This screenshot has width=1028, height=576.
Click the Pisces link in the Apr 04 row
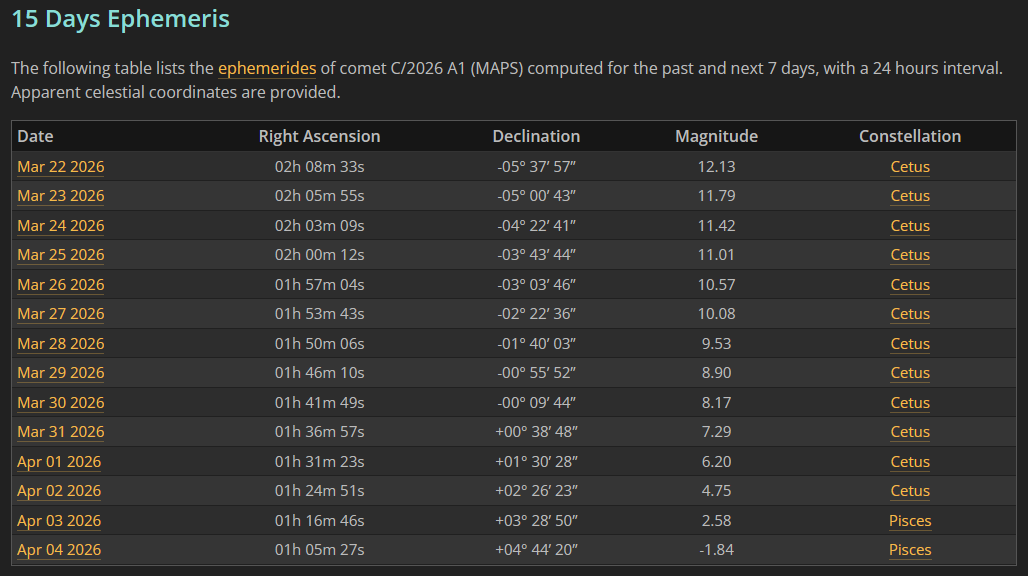pos(910,550)
